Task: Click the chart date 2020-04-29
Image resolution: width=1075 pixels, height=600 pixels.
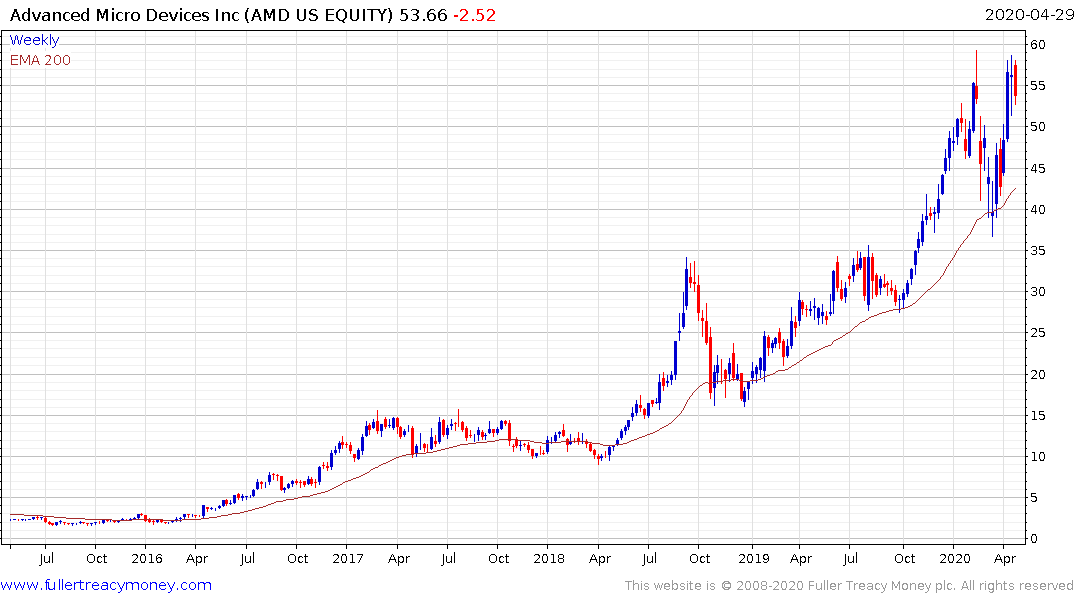Action: [1029, 15]
